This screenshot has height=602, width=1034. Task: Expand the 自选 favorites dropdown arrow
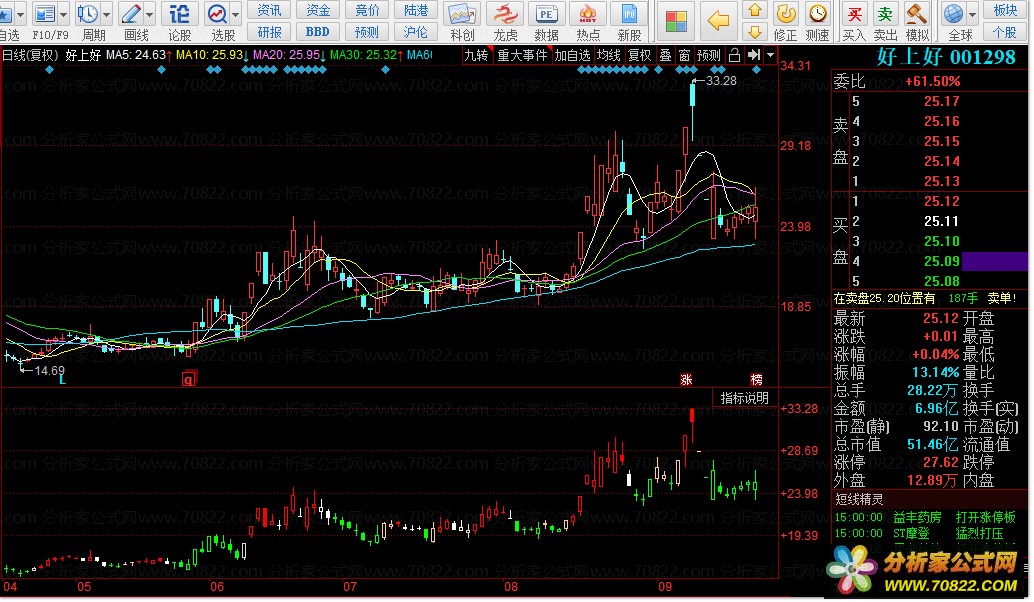(x=20, y=14)
